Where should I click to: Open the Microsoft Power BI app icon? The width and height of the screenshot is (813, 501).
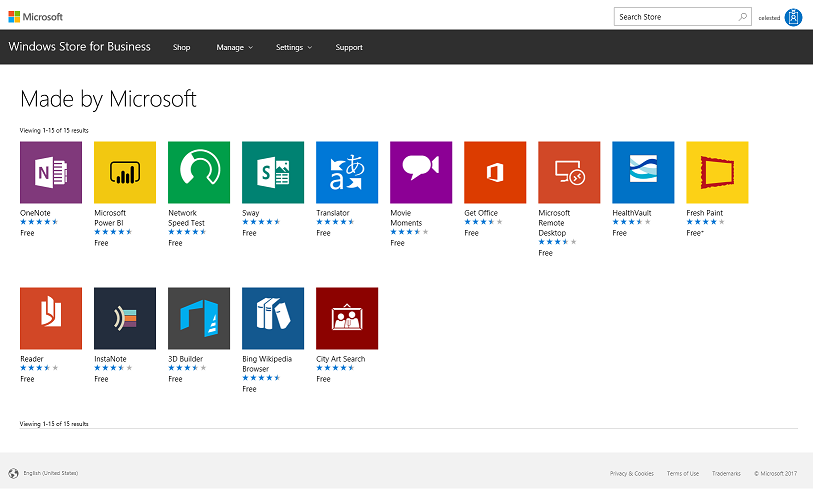125,172
